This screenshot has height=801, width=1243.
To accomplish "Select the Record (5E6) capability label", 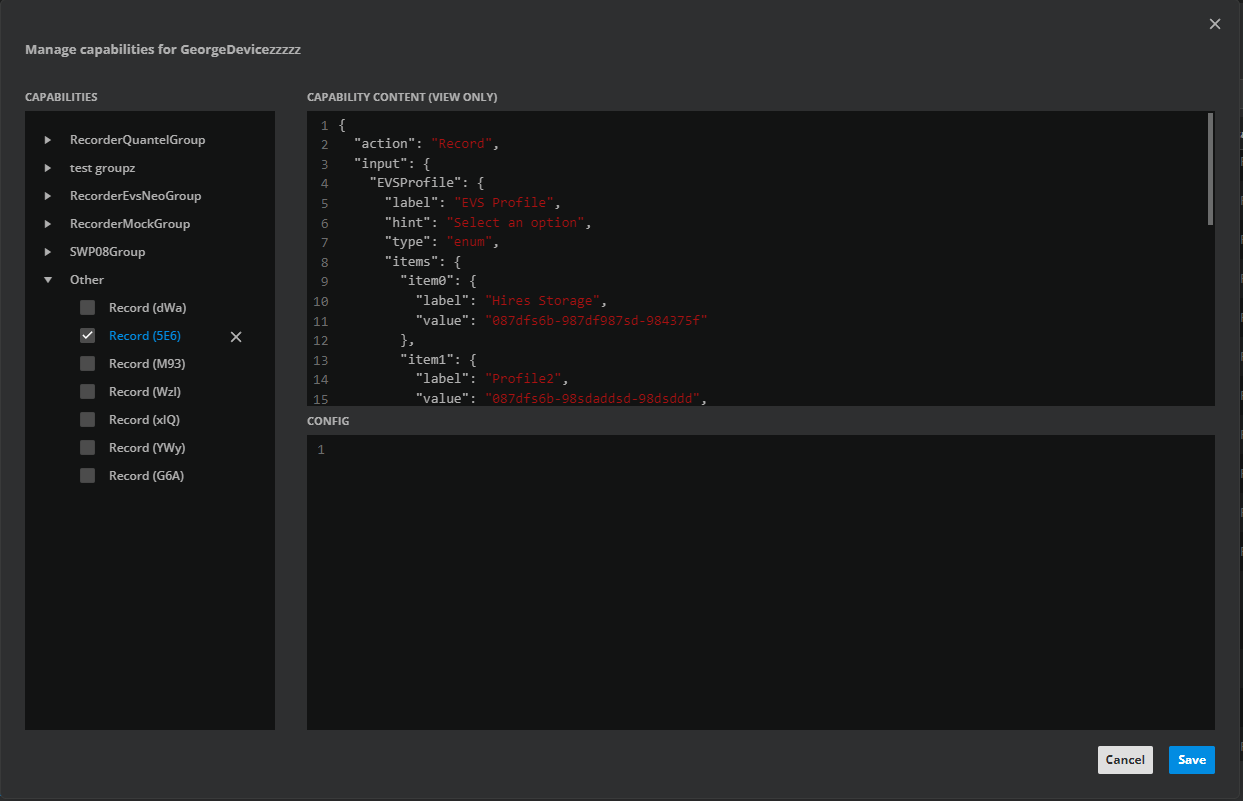I will [x=145, y=336].
